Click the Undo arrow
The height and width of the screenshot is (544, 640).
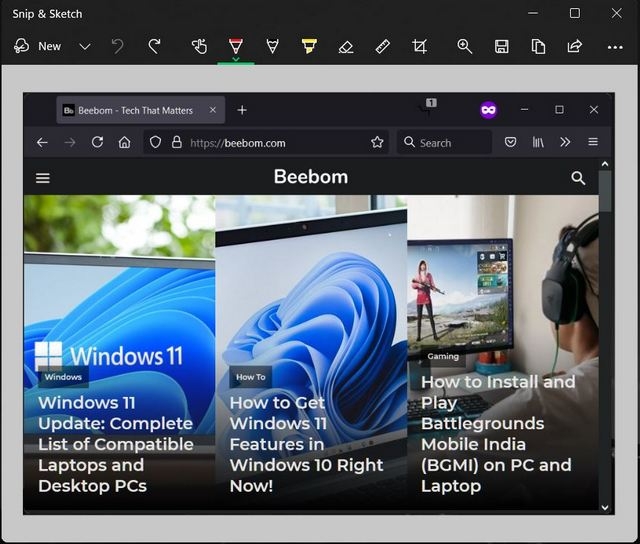(x=118, y=46)
